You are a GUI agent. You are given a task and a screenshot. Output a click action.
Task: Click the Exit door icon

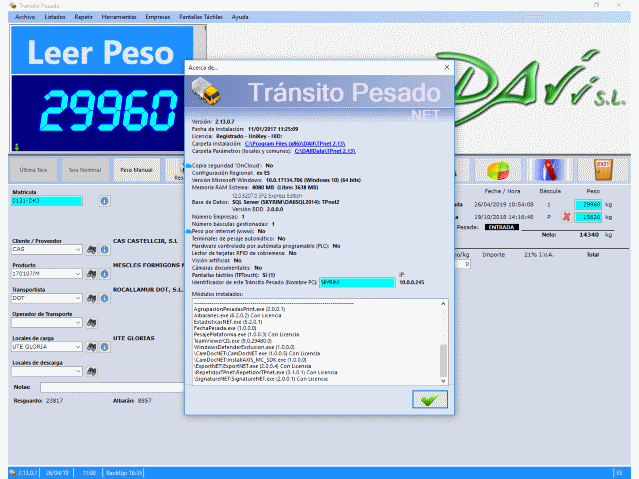coord(602,170)
